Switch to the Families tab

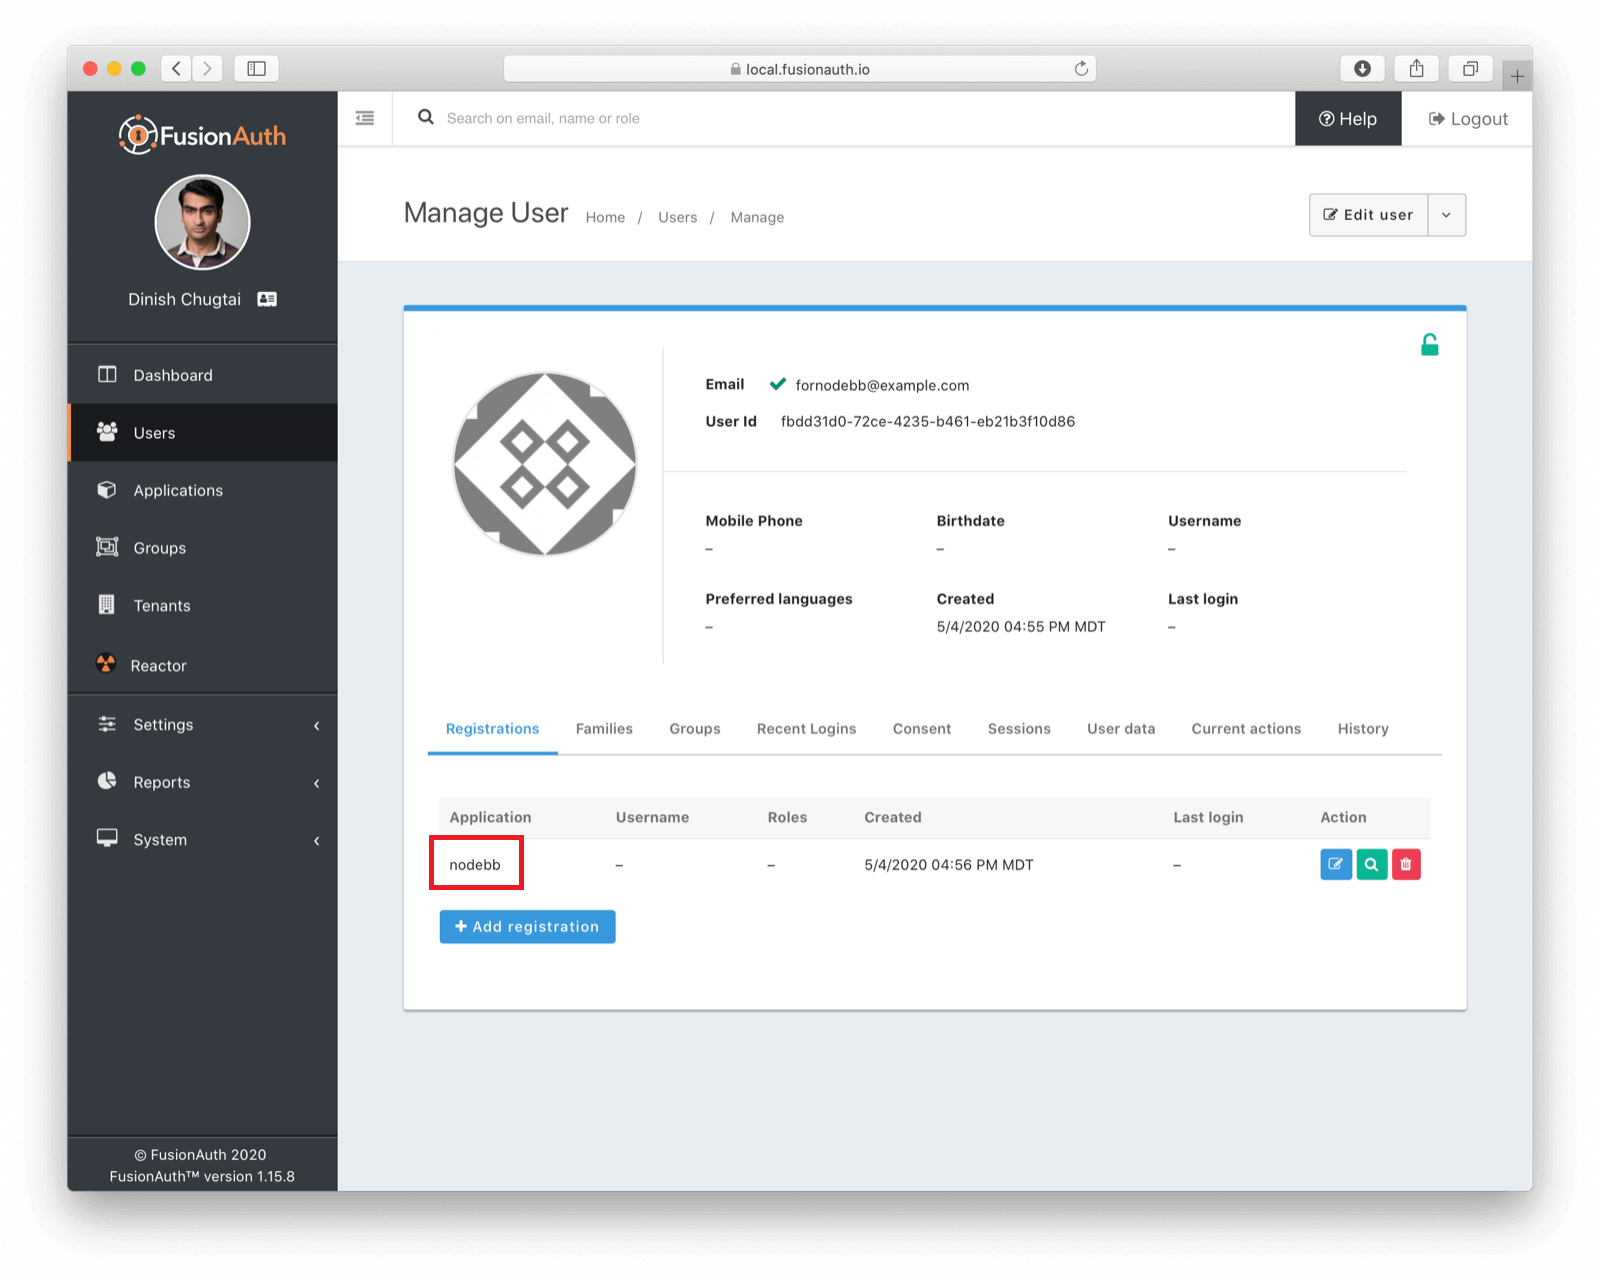tap(604, 729)
